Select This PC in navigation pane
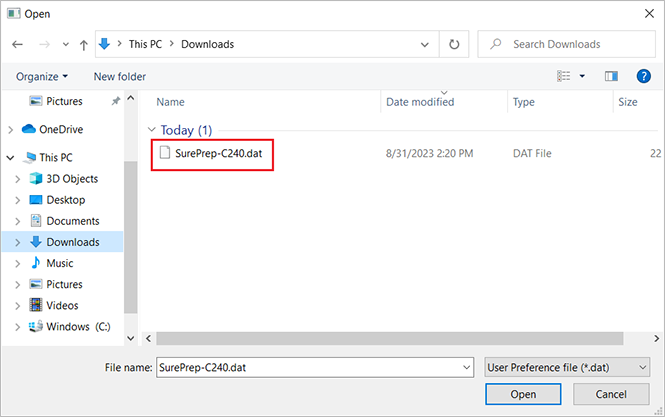This screenshot has width=665, height=417. (x=56, y=157)
